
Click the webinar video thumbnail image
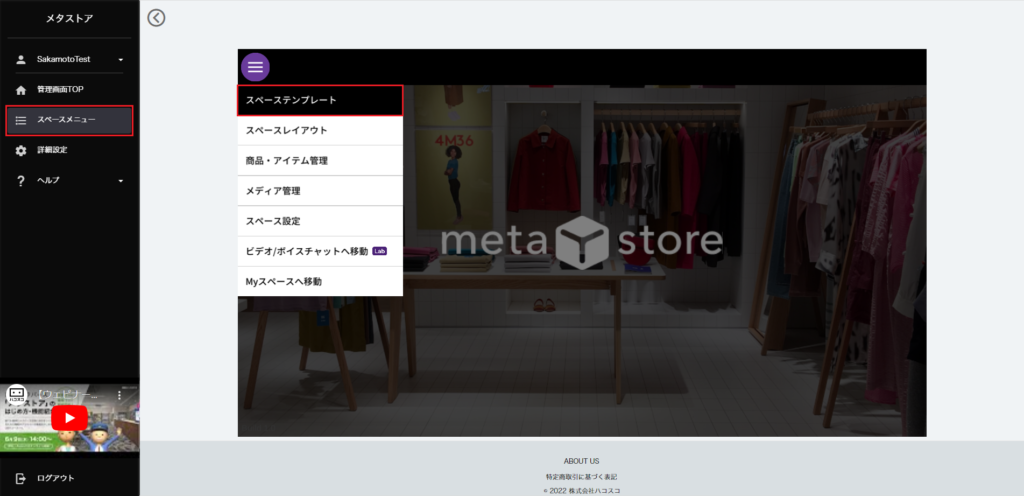click(69, 418)
